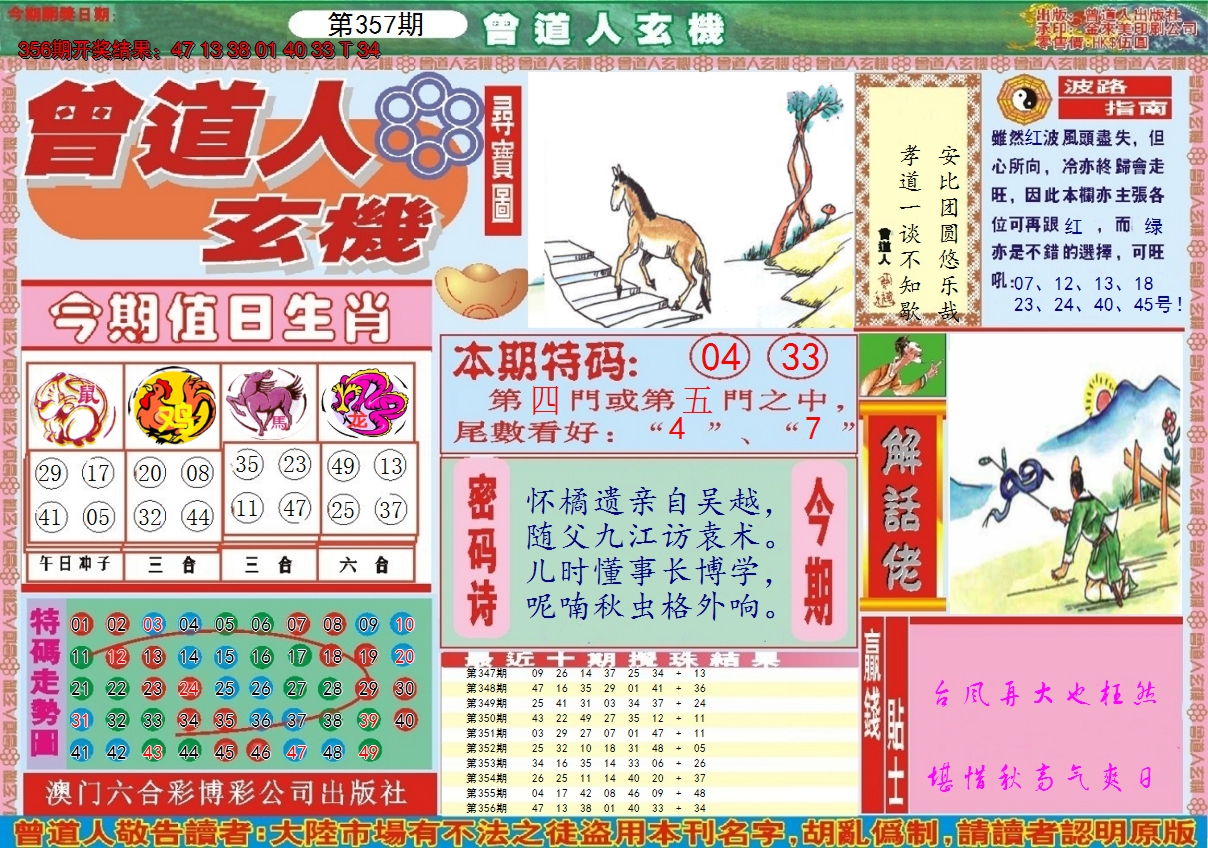Click trend chart ball 31

tap(81, 720)
